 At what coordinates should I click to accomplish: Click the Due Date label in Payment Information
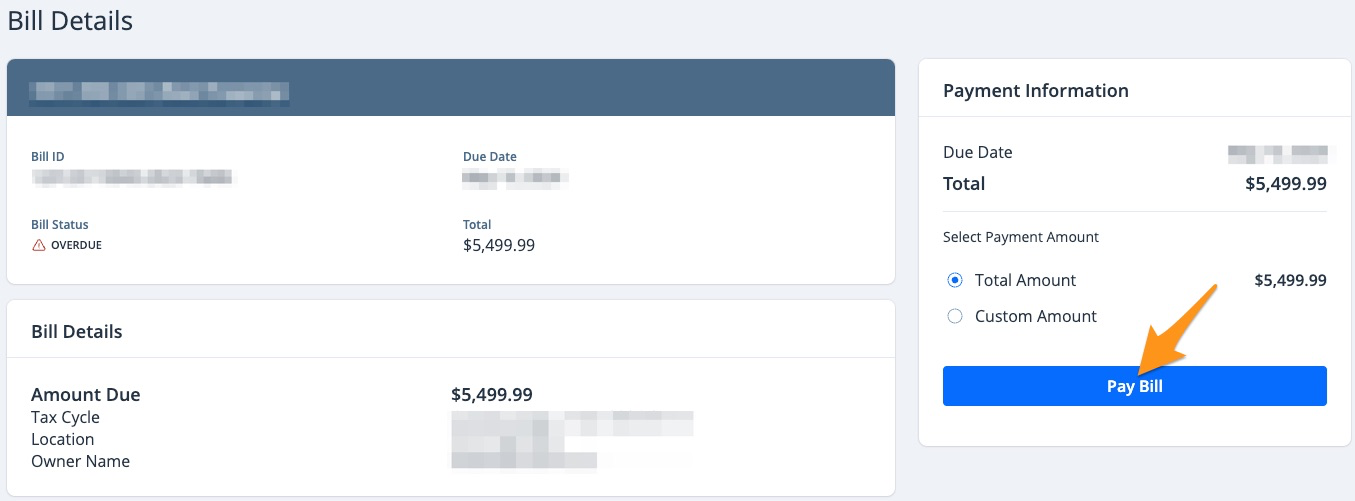(x=977, y=153)
